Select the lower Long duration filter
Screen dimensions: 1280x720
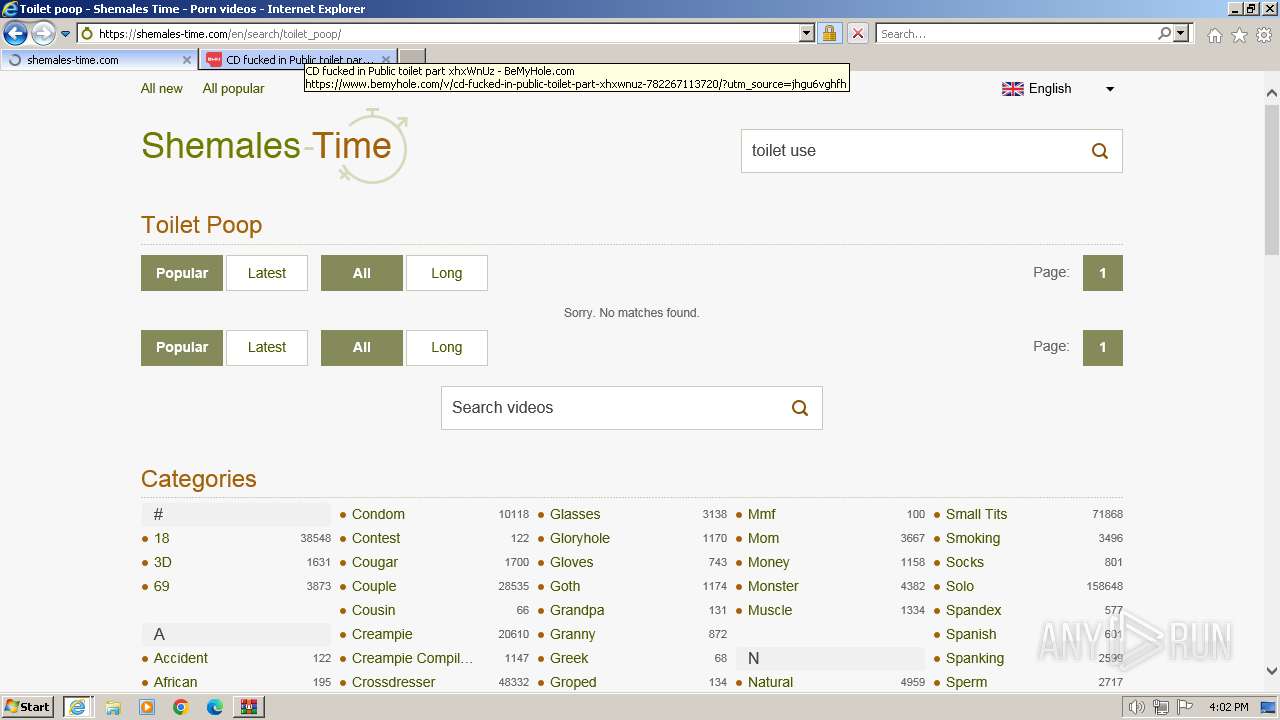447,347
